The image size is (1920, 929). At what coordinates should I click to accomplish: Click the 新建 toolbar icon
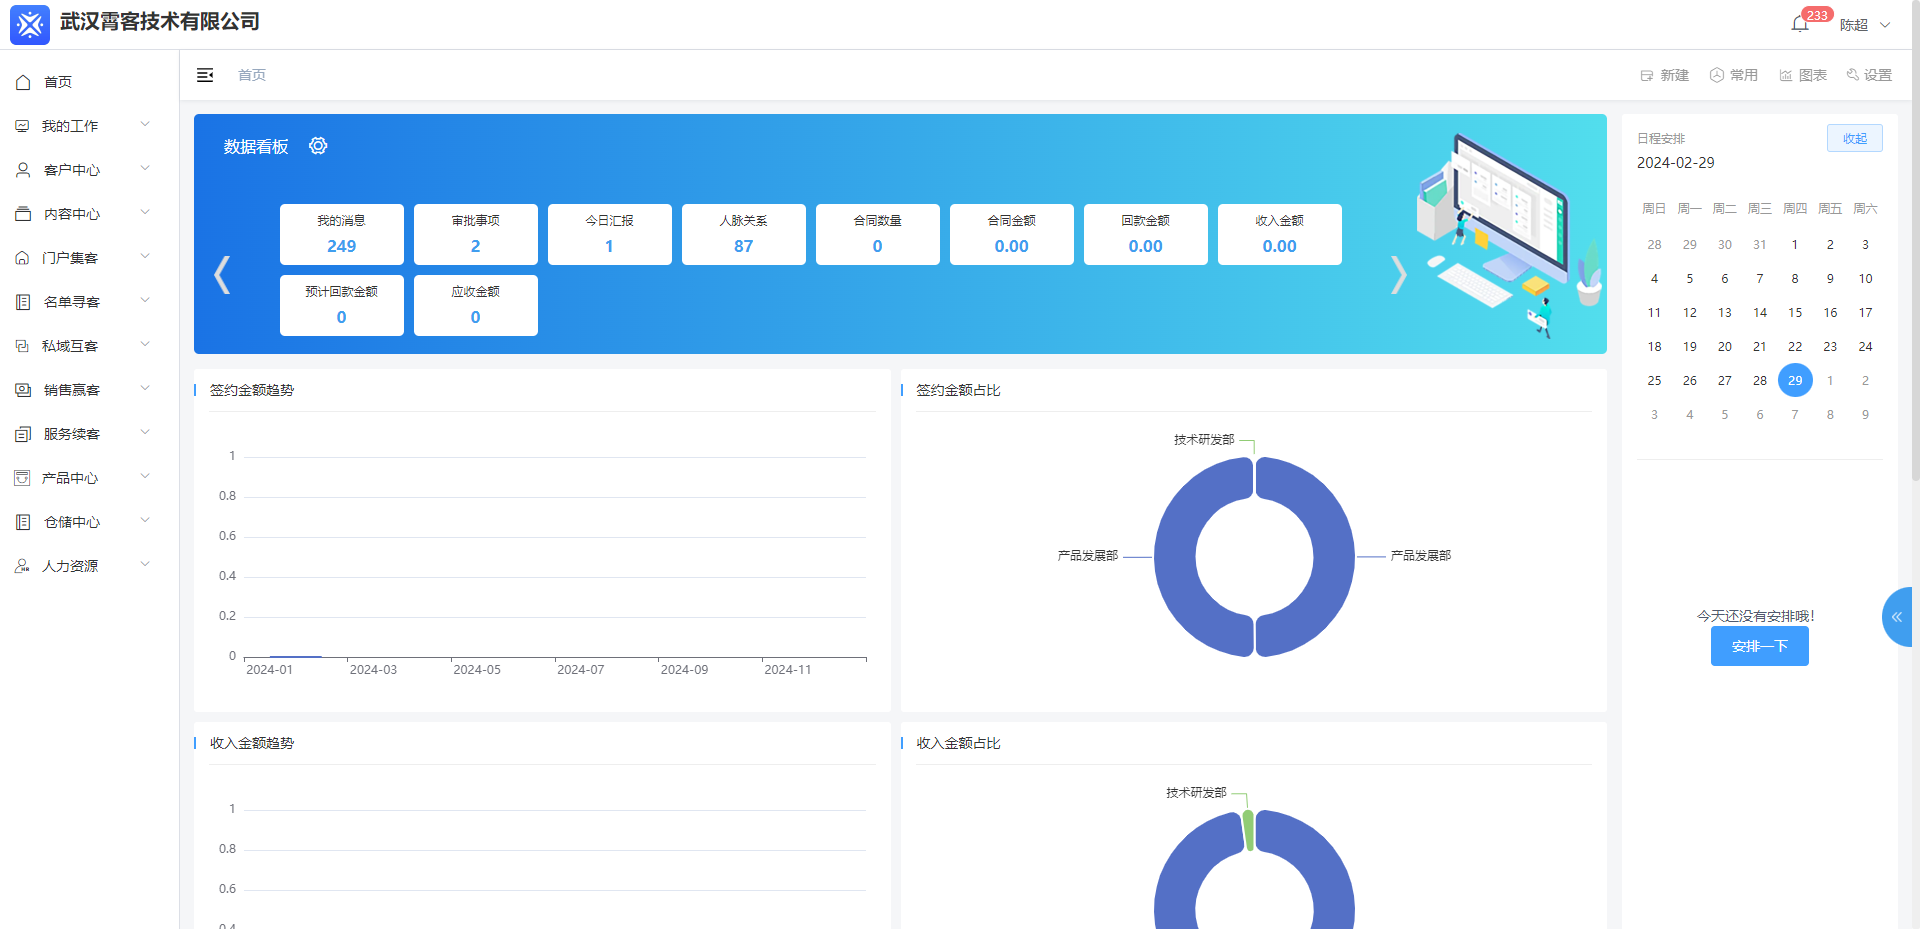point(1647,75)
